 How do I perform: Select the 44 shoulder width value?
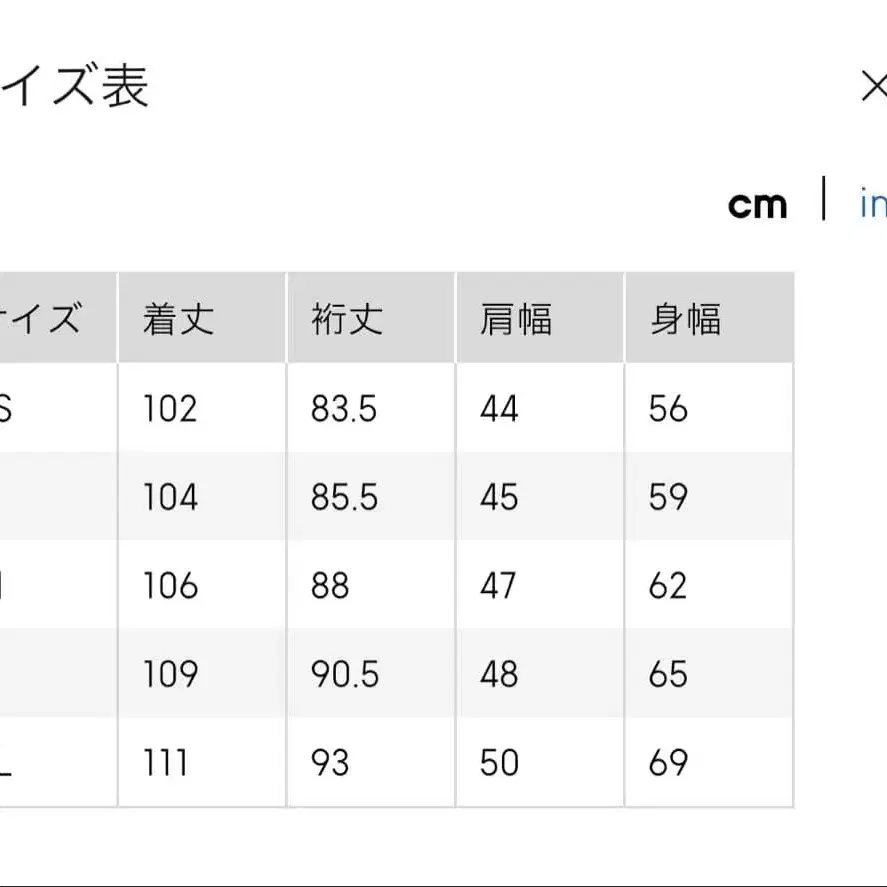(x=497, y=407)
